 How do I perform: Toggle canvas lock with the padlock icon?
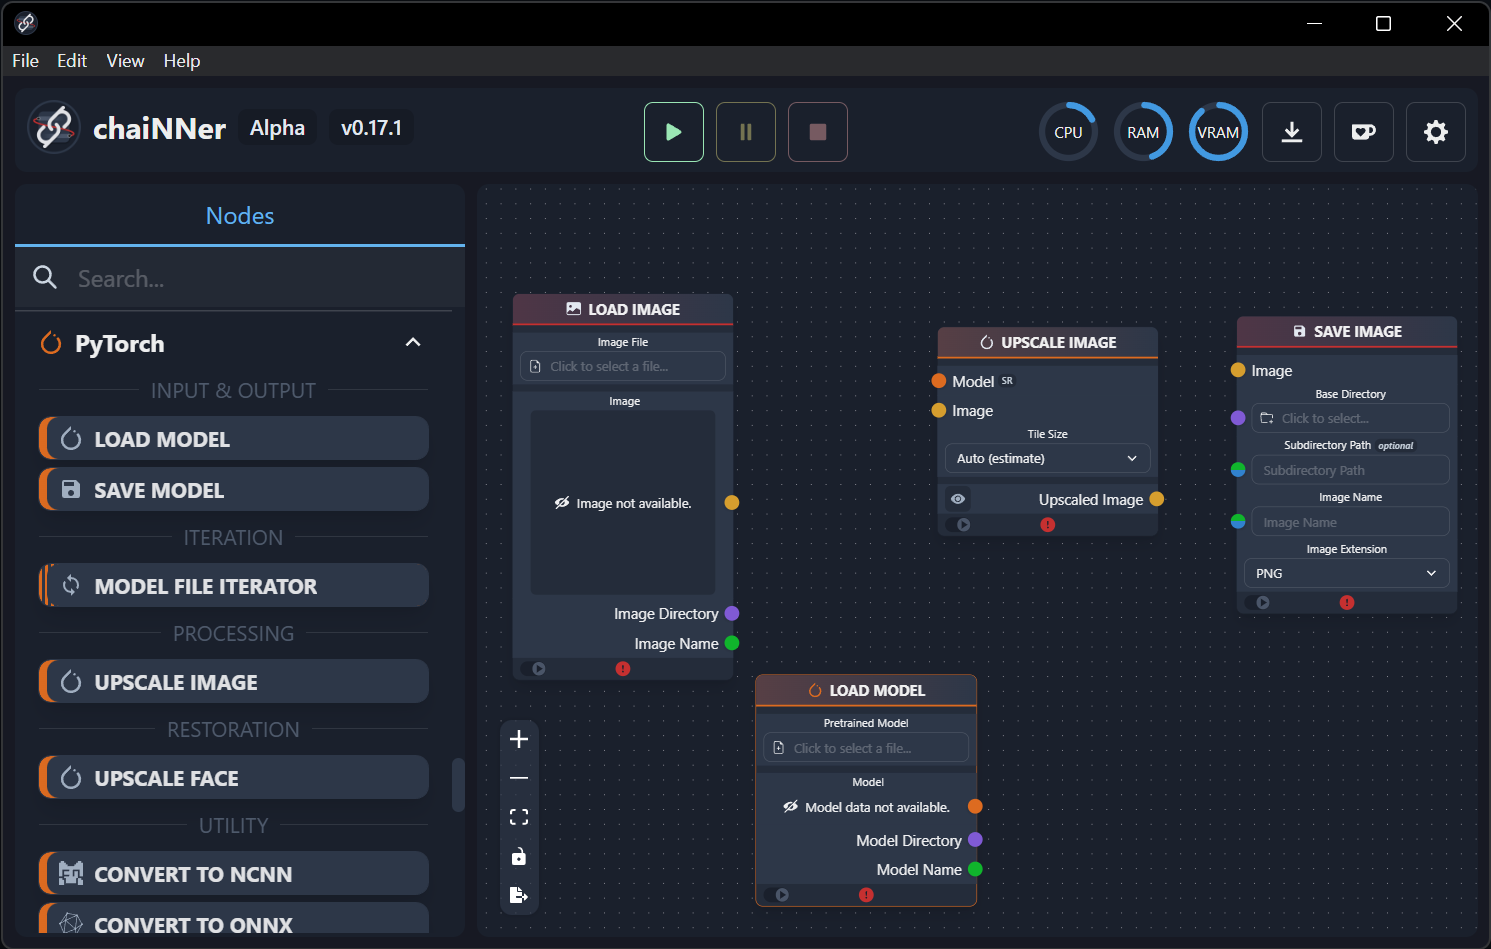click(x=519, y=856)
